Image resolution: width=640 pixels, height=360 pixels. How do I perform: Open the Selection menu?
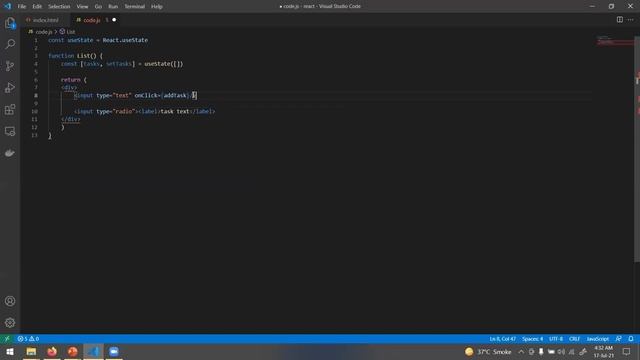click(59, 7)
